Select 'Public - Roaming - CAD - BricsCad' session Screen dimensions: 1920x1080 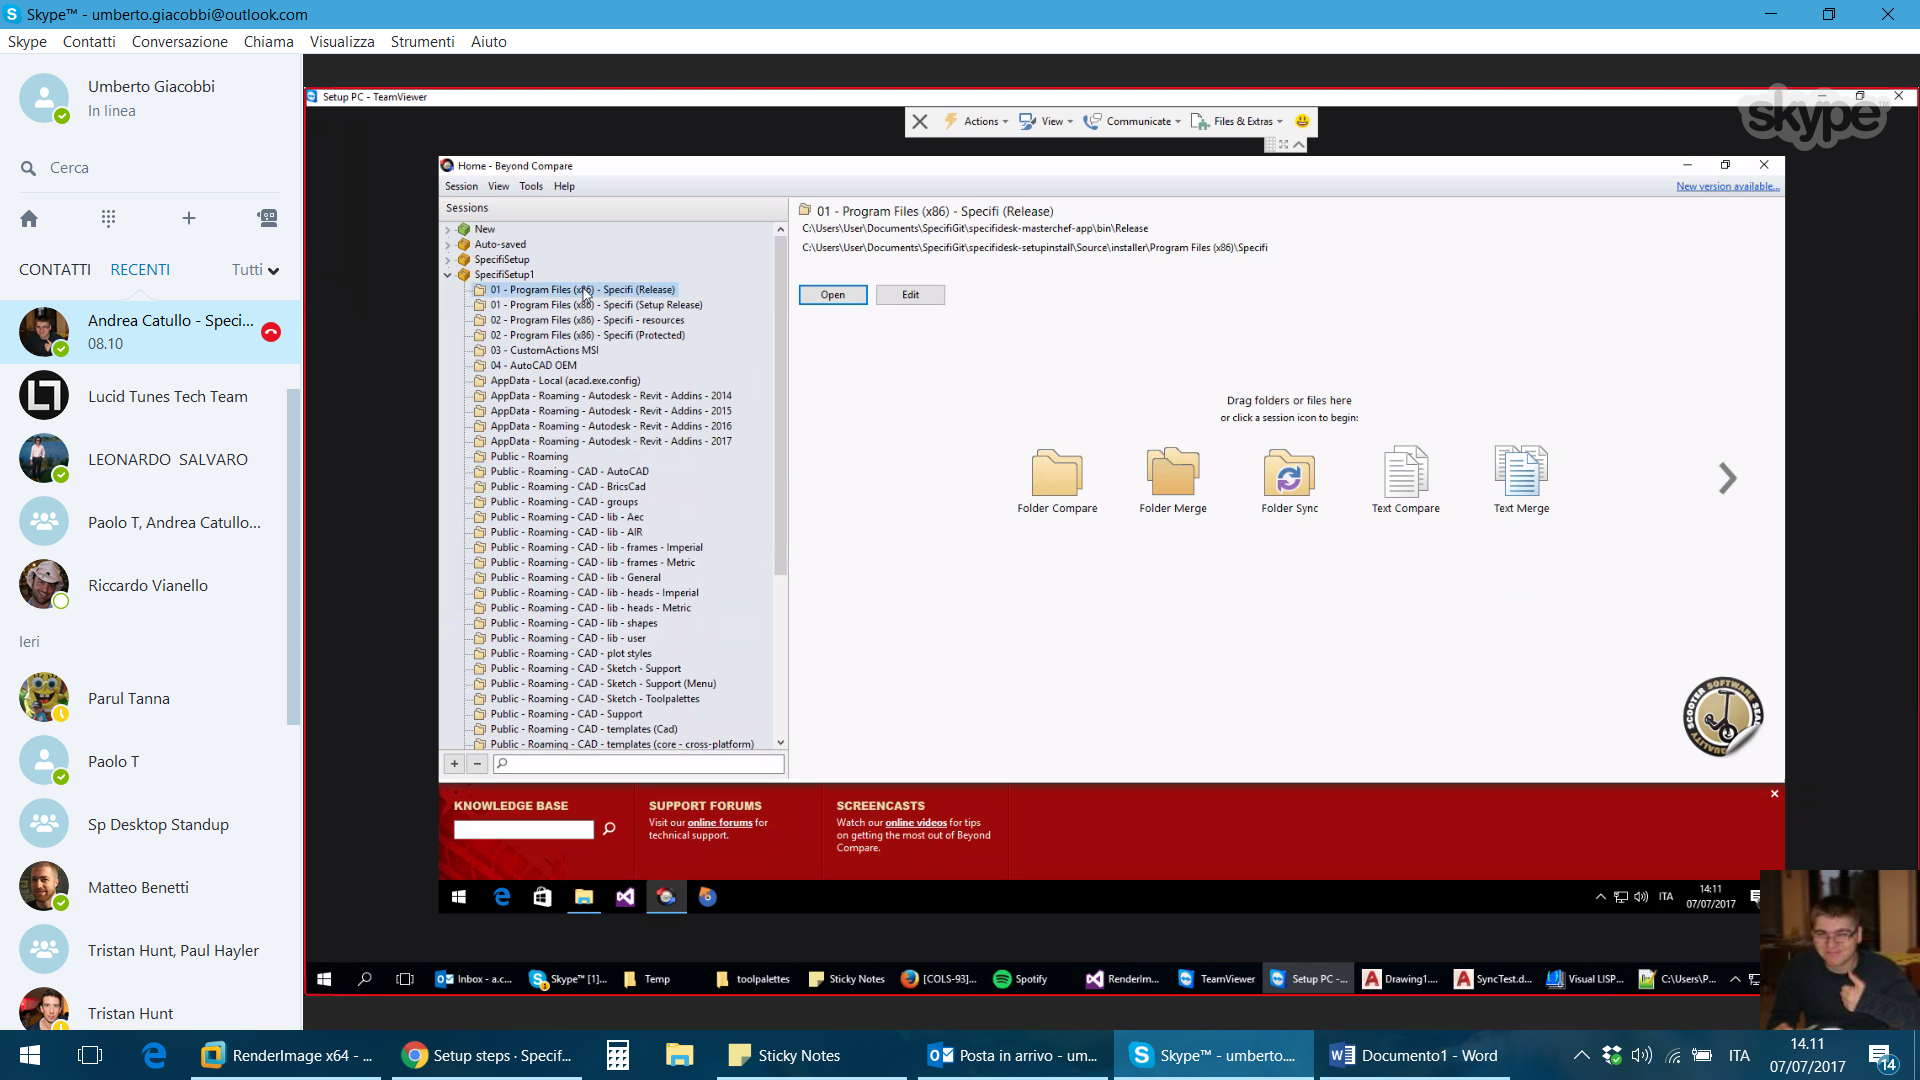[568, 487]
